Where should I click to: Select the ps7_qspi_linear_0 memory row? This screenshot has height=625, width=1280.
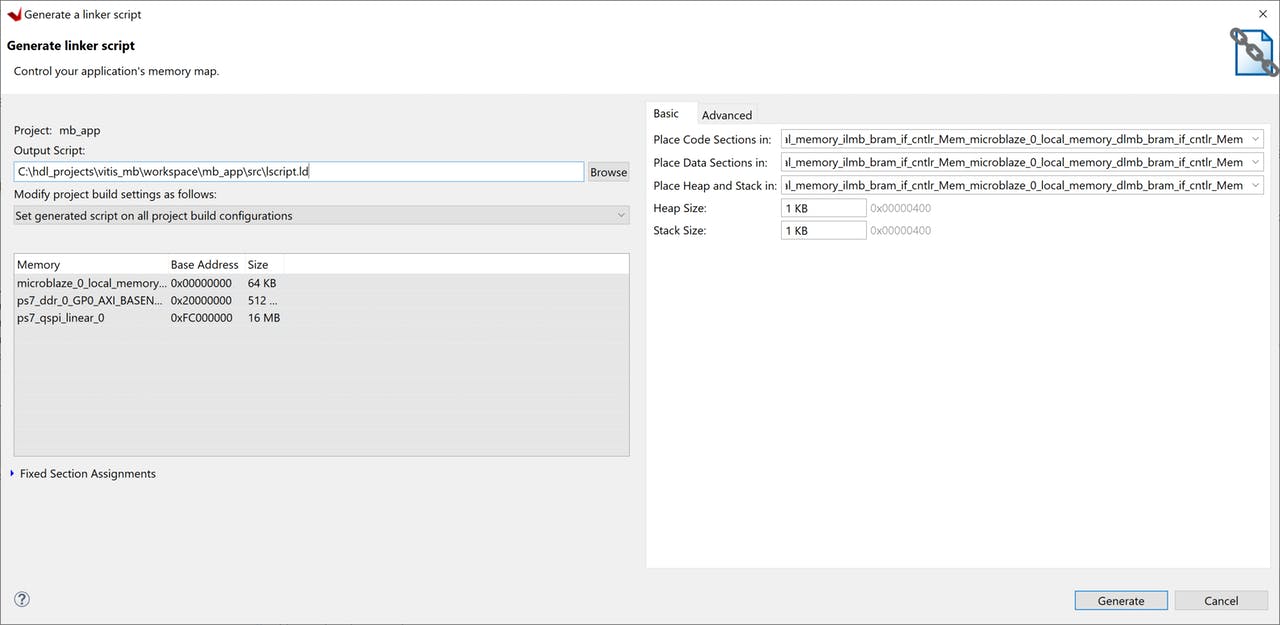point(62,318)
